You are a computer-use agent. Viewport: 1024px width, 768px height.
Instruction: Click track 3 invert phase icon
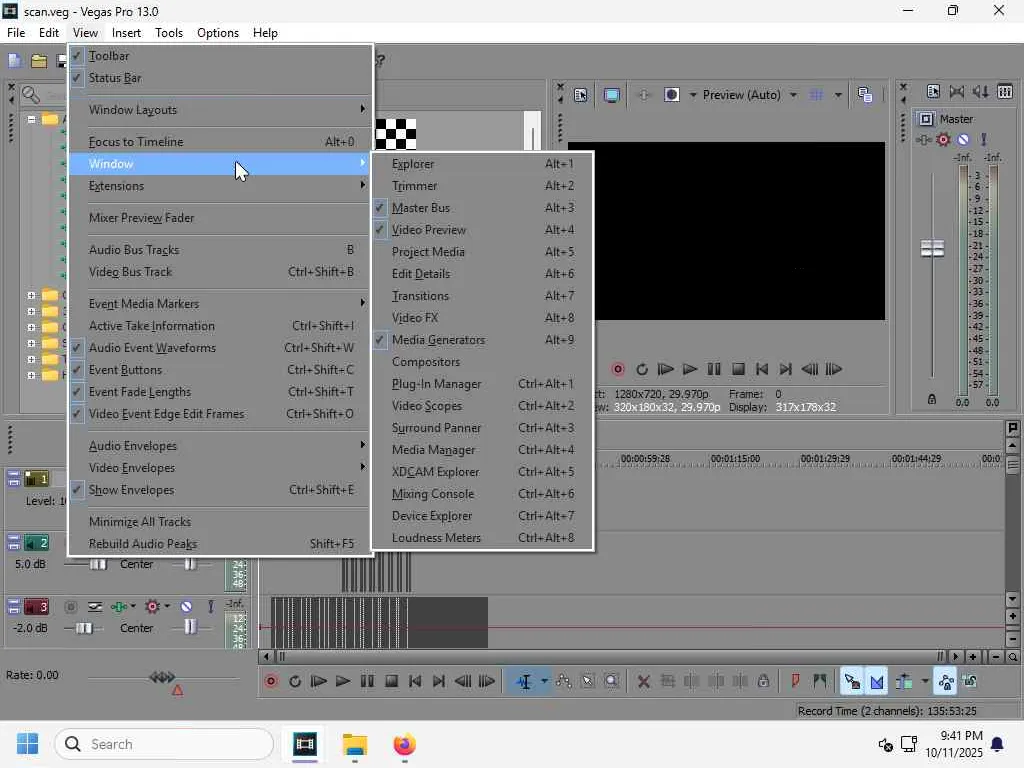95,607
